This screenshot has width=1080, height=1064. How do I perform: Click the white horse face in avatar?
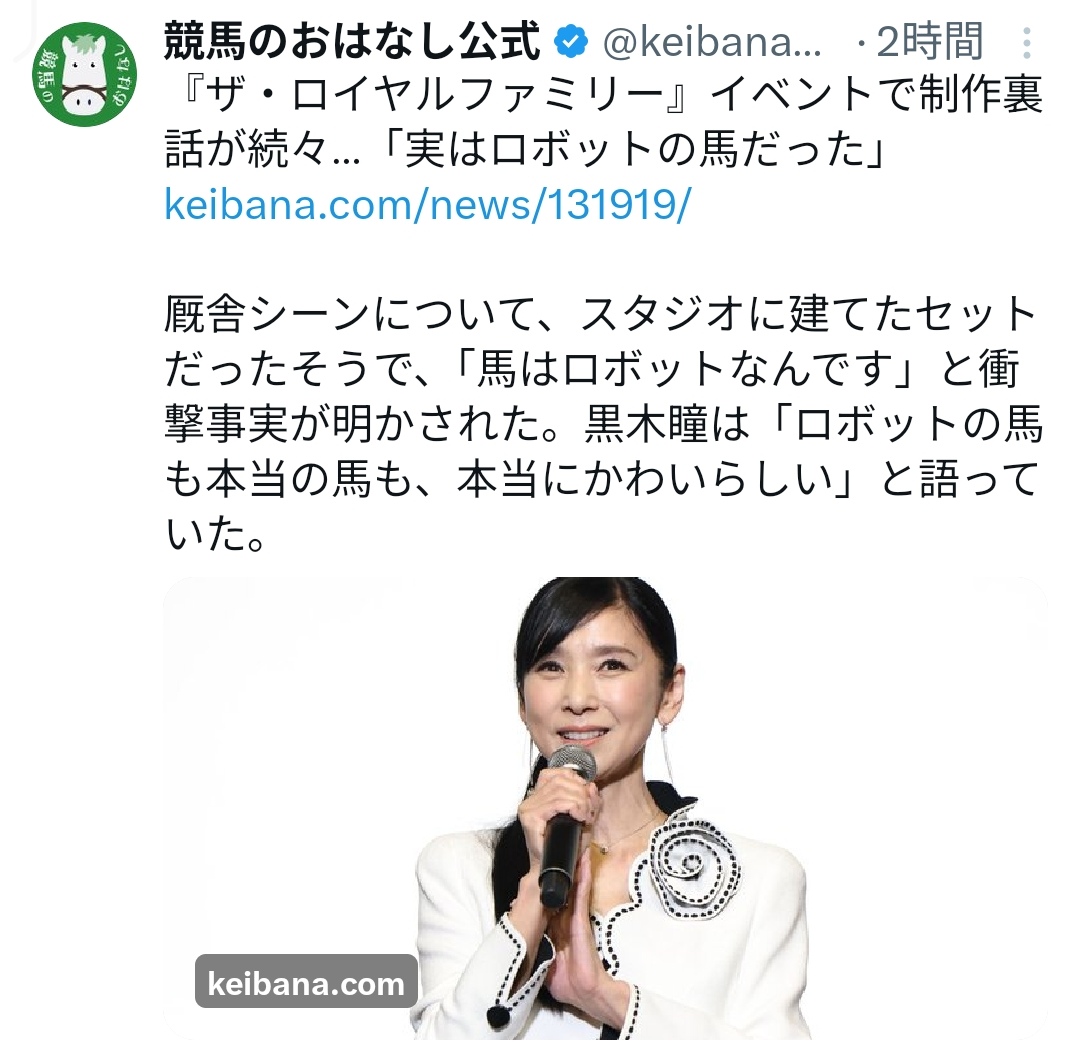(x=83, y=74)
